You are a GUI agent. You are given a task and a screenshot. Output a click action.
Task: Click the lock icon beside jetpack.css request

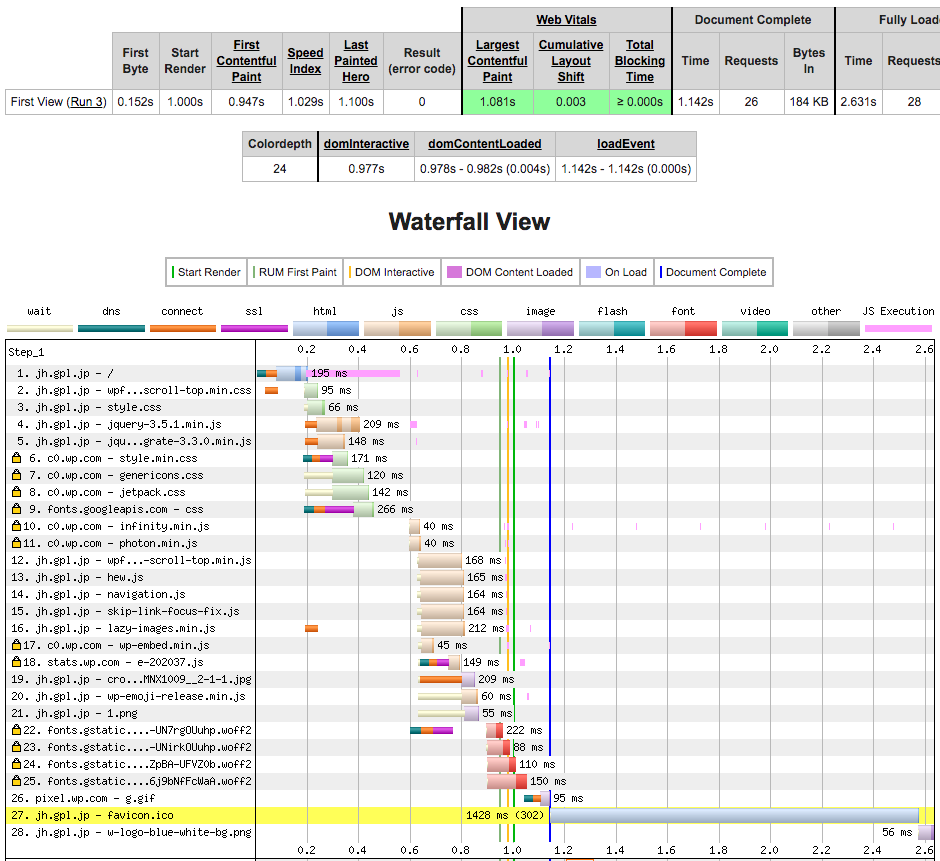[16, 493]
